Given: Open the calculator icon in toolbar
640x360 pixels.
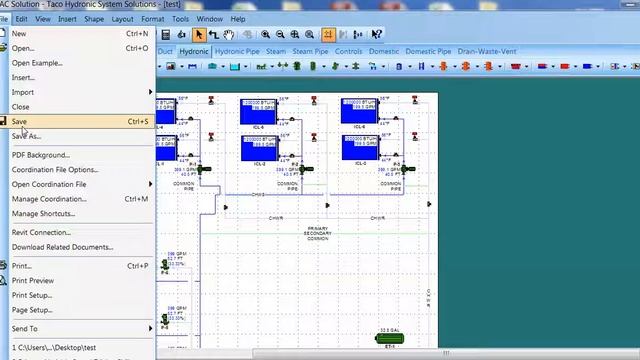Looking at the screenshot, I should coord(166,35).
